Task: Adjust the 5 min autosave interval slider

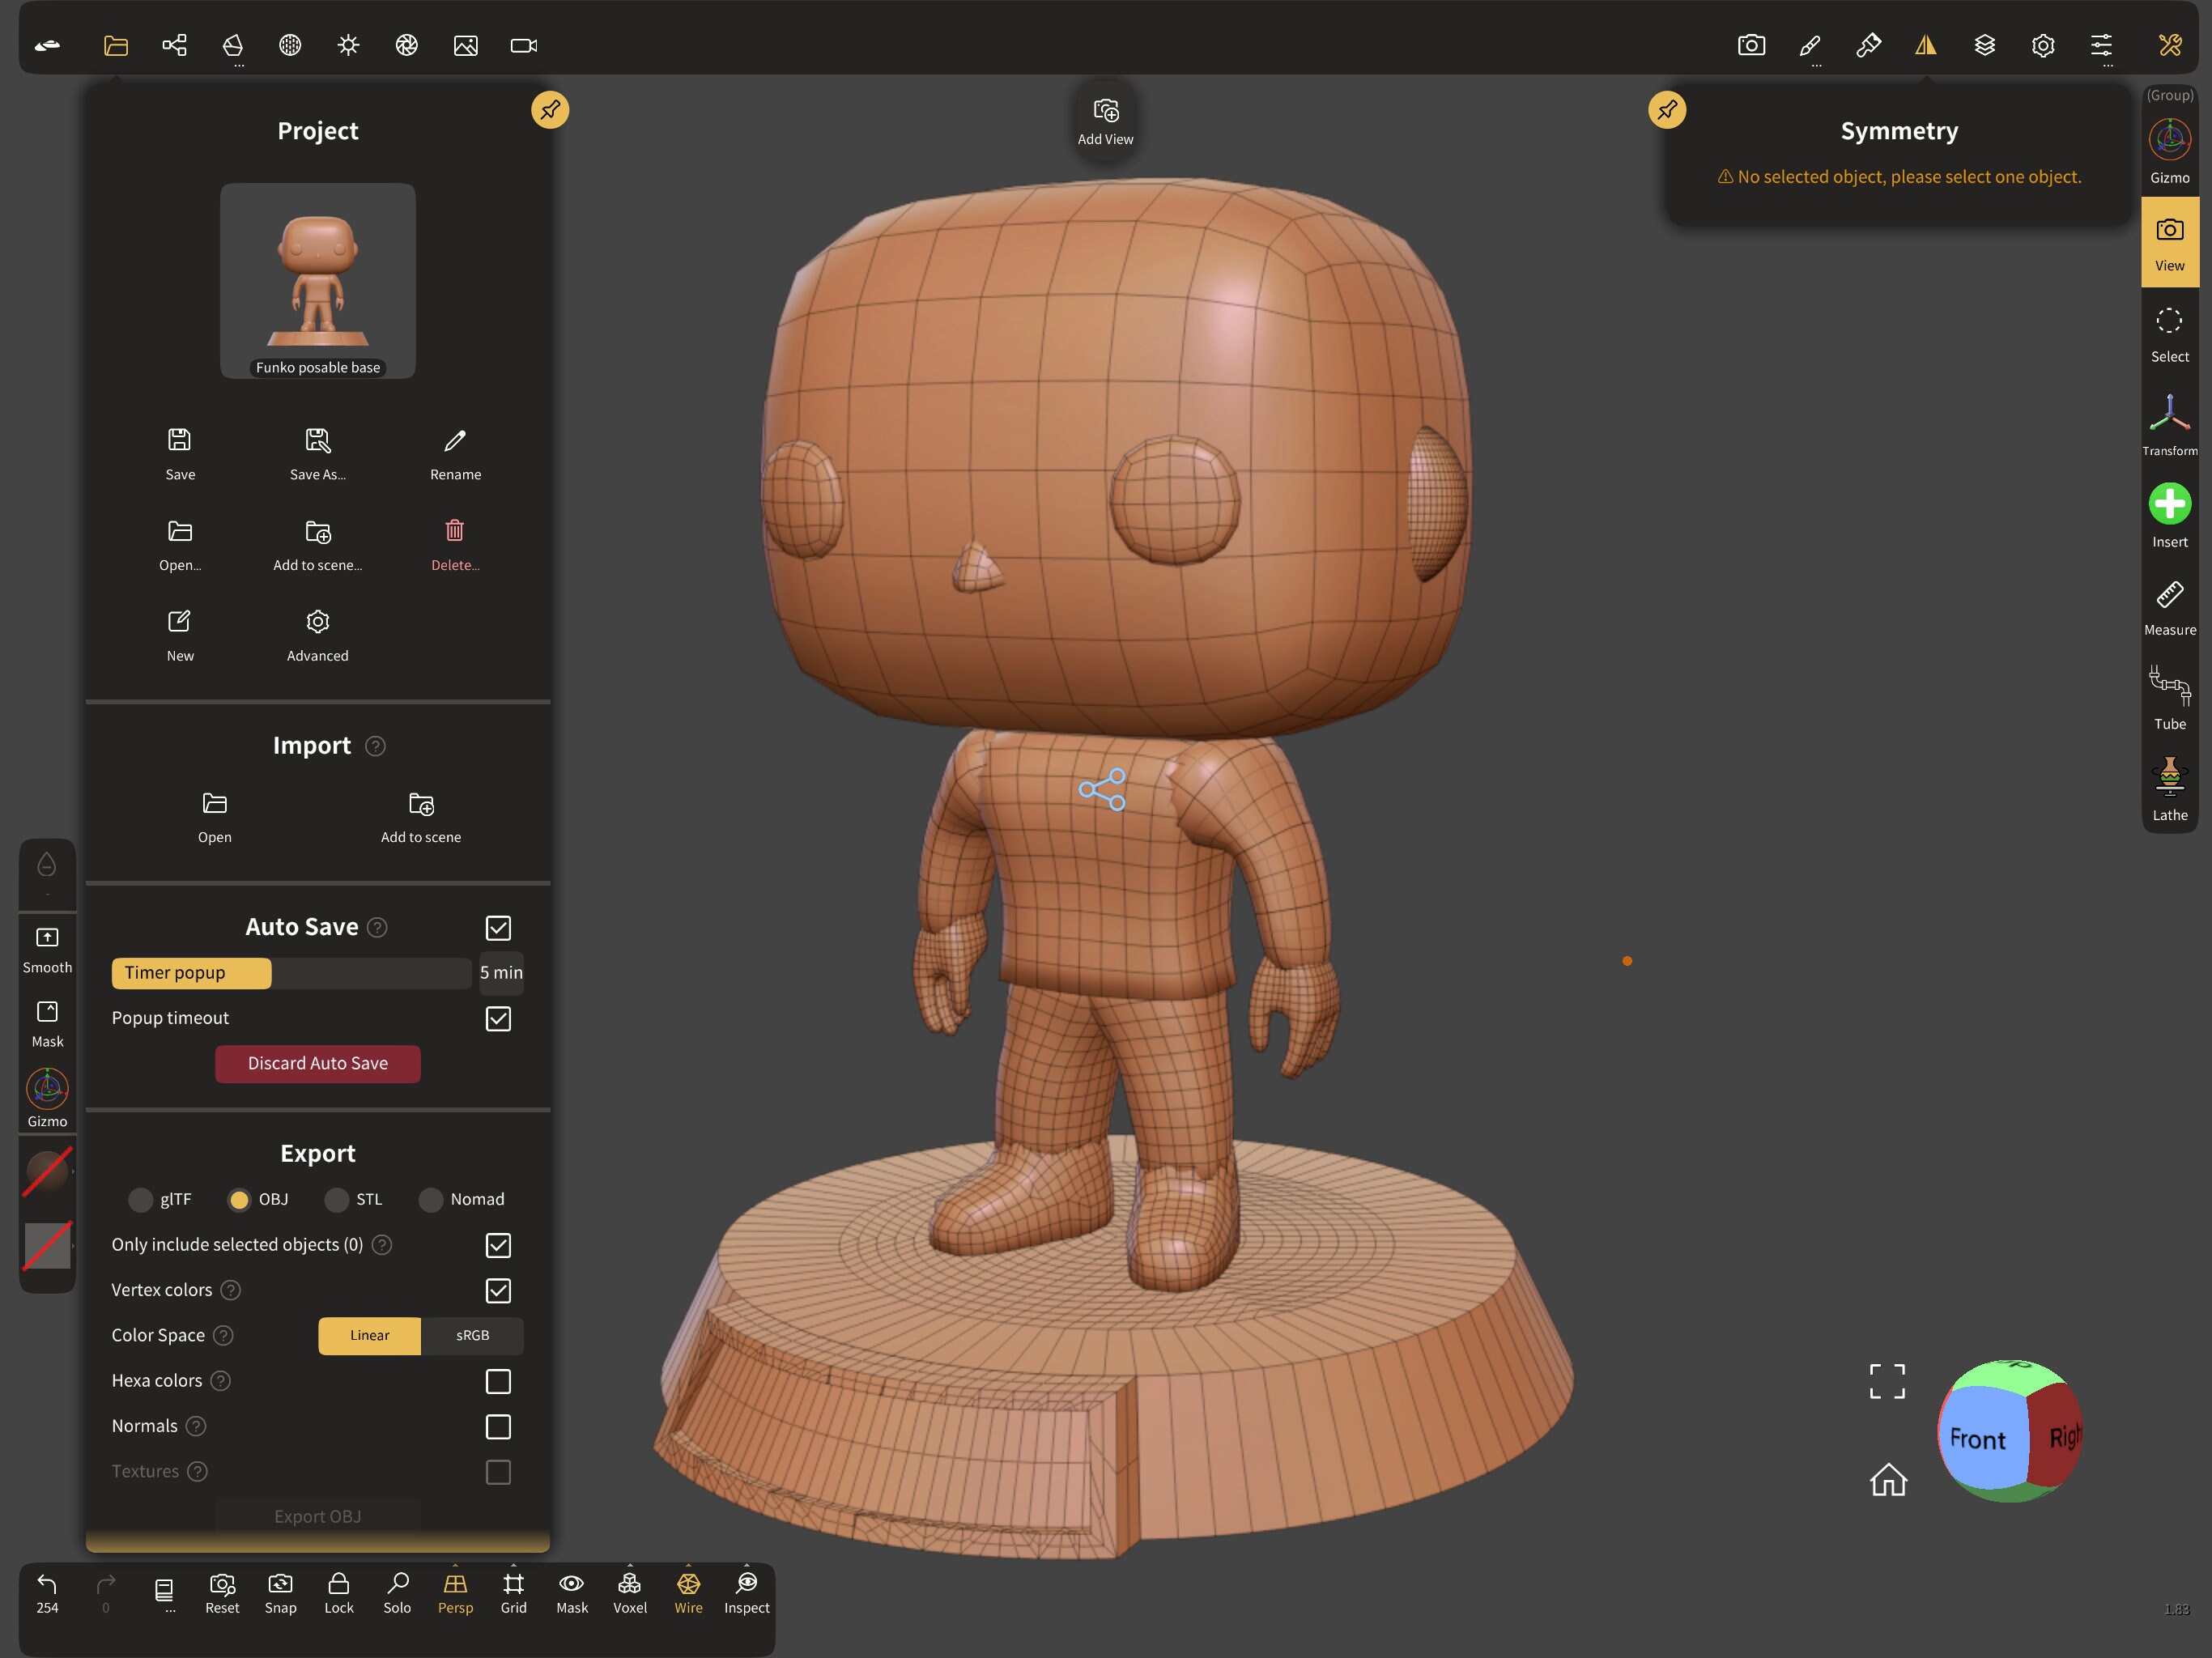Action: click(501, 972)
